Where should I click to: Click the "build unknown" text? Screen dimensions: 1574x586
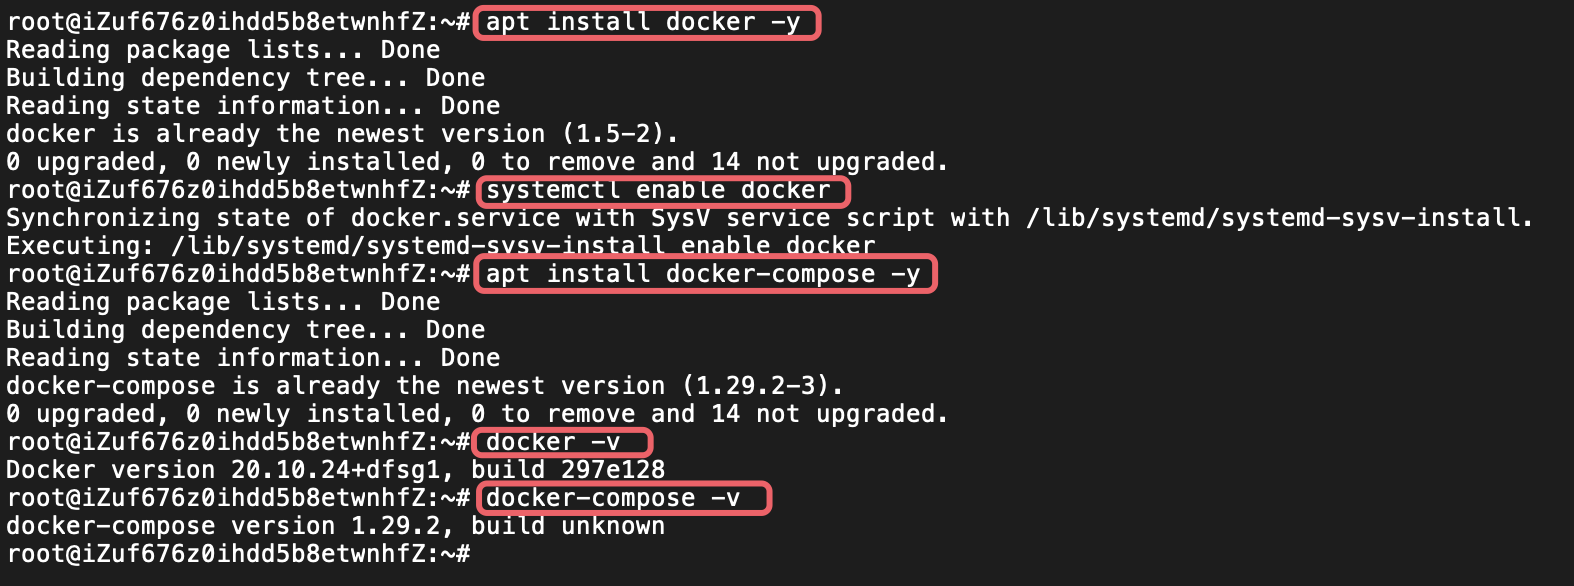tap(568, 526)
